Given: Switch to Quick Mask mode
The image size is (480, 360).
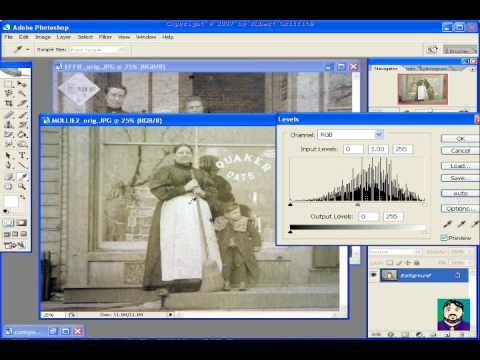Looking at the screenshot, I should 21,223.
